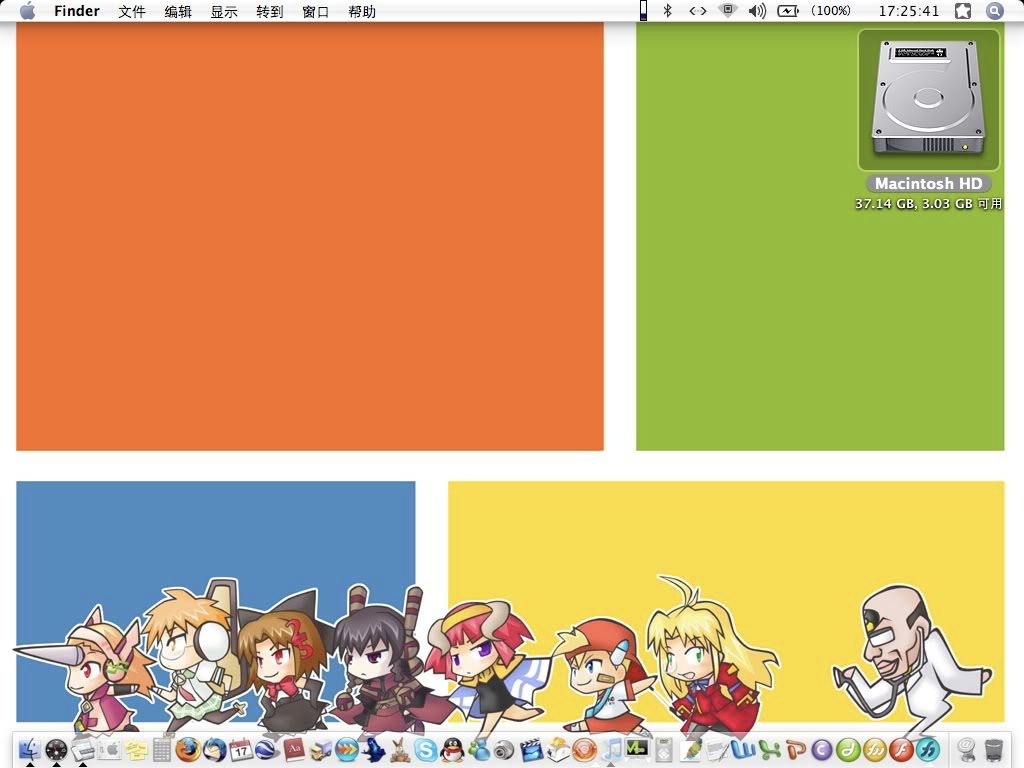This screenshot has height=768, width=1024.
Task: Open the 文件 menu
Action: pos(132,11)
